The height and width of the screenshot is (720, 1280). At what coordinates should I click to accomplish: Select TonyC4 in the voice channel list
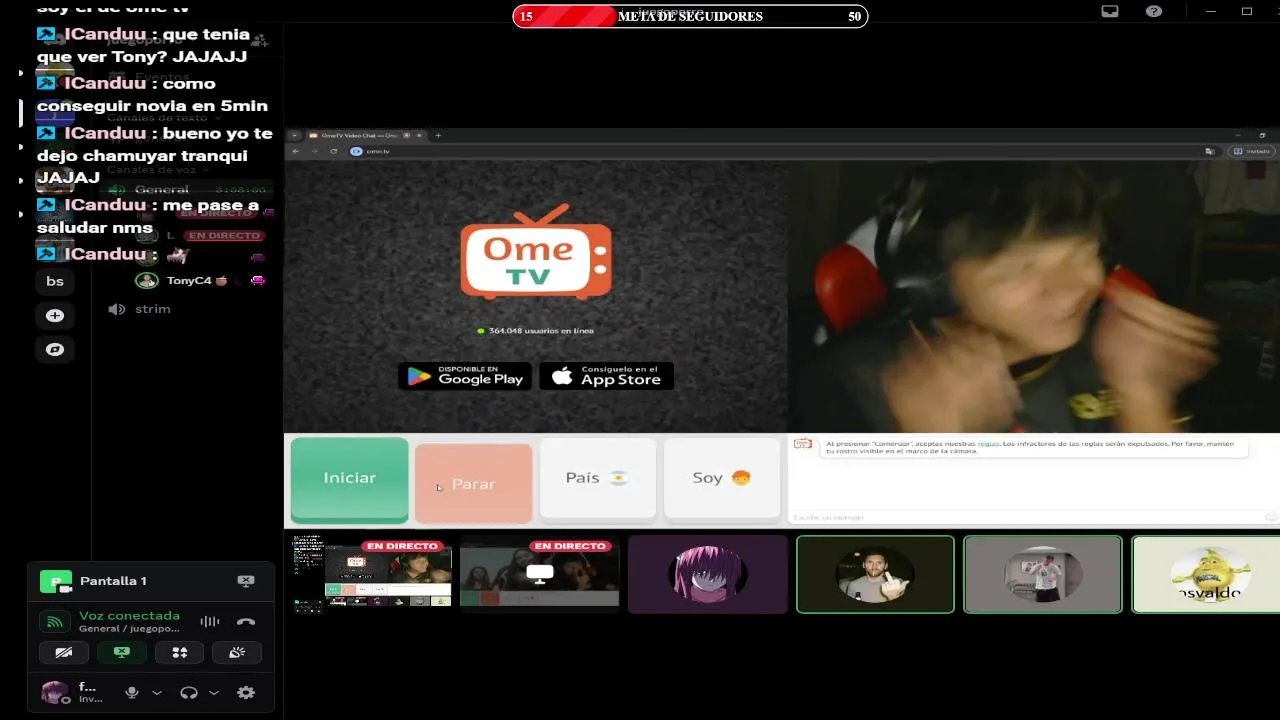pos(190,281)
